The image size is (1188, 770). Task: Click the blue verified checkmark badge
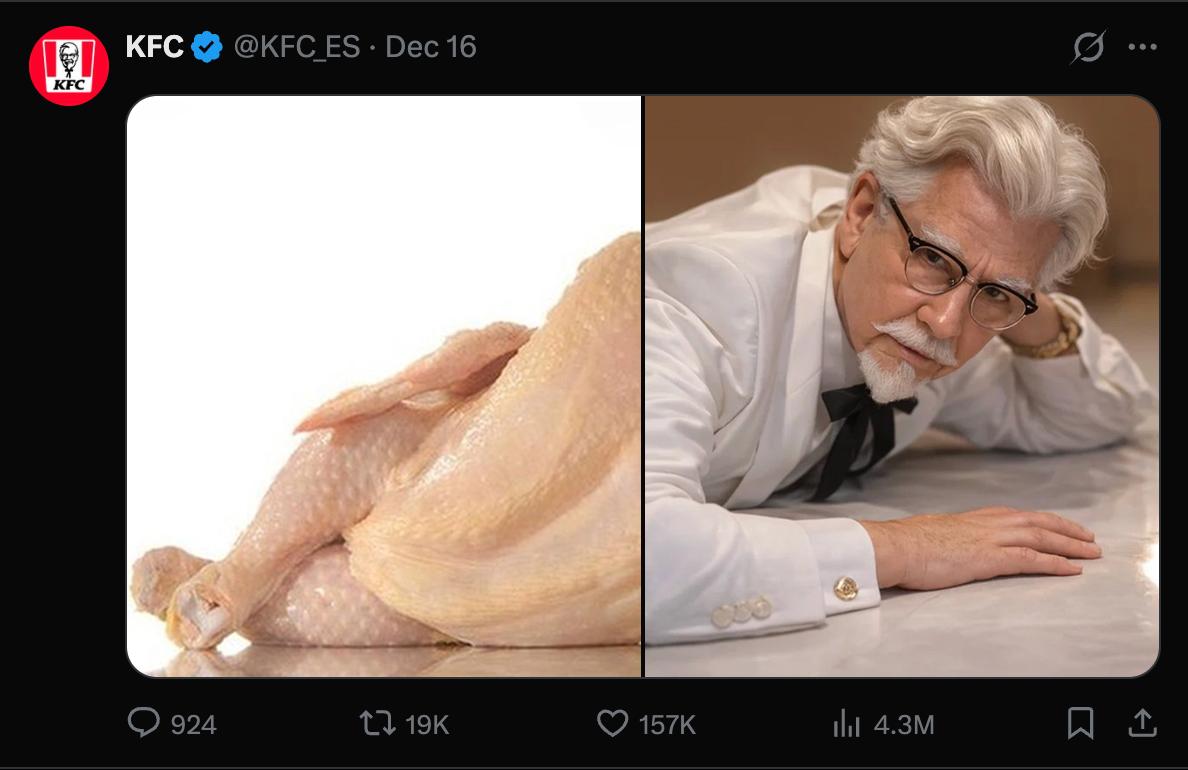tap(207, 47)
